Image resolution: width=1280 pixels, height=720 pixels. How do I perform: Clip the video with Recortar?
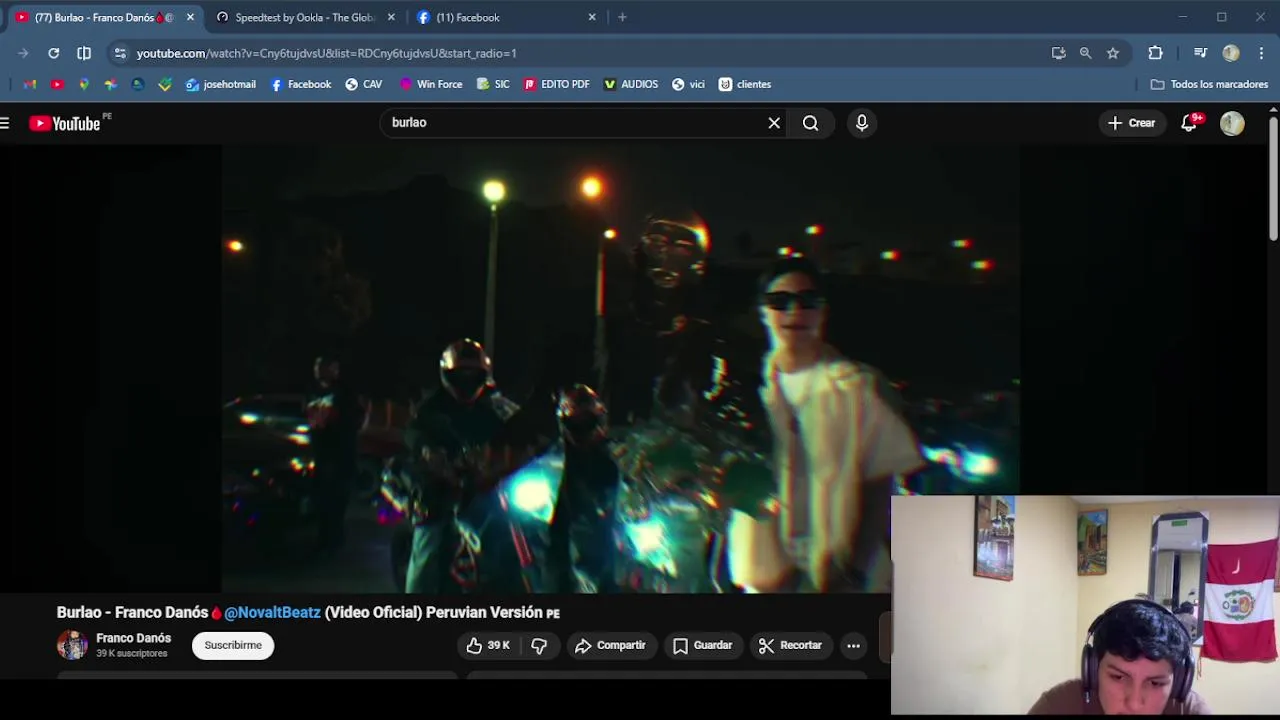790,646
